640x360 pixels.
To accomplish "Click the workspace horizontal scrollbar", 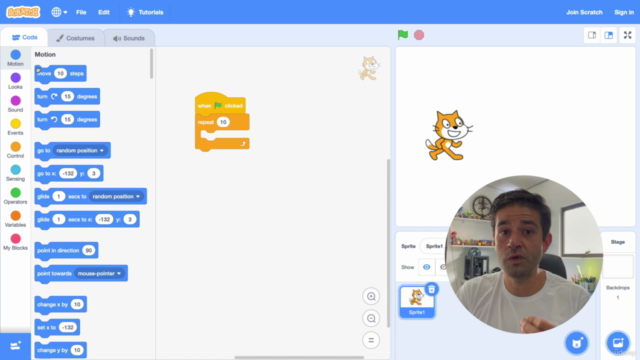I will coord(299,358).
